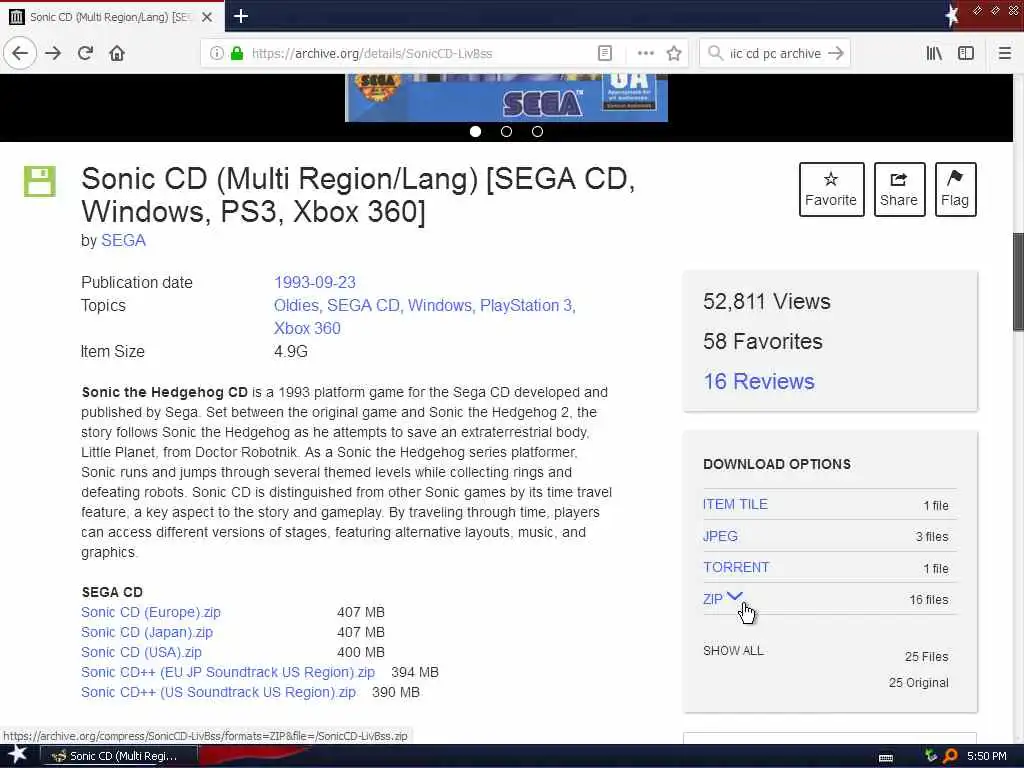Close the Sonic CD tab

point(207,17)
